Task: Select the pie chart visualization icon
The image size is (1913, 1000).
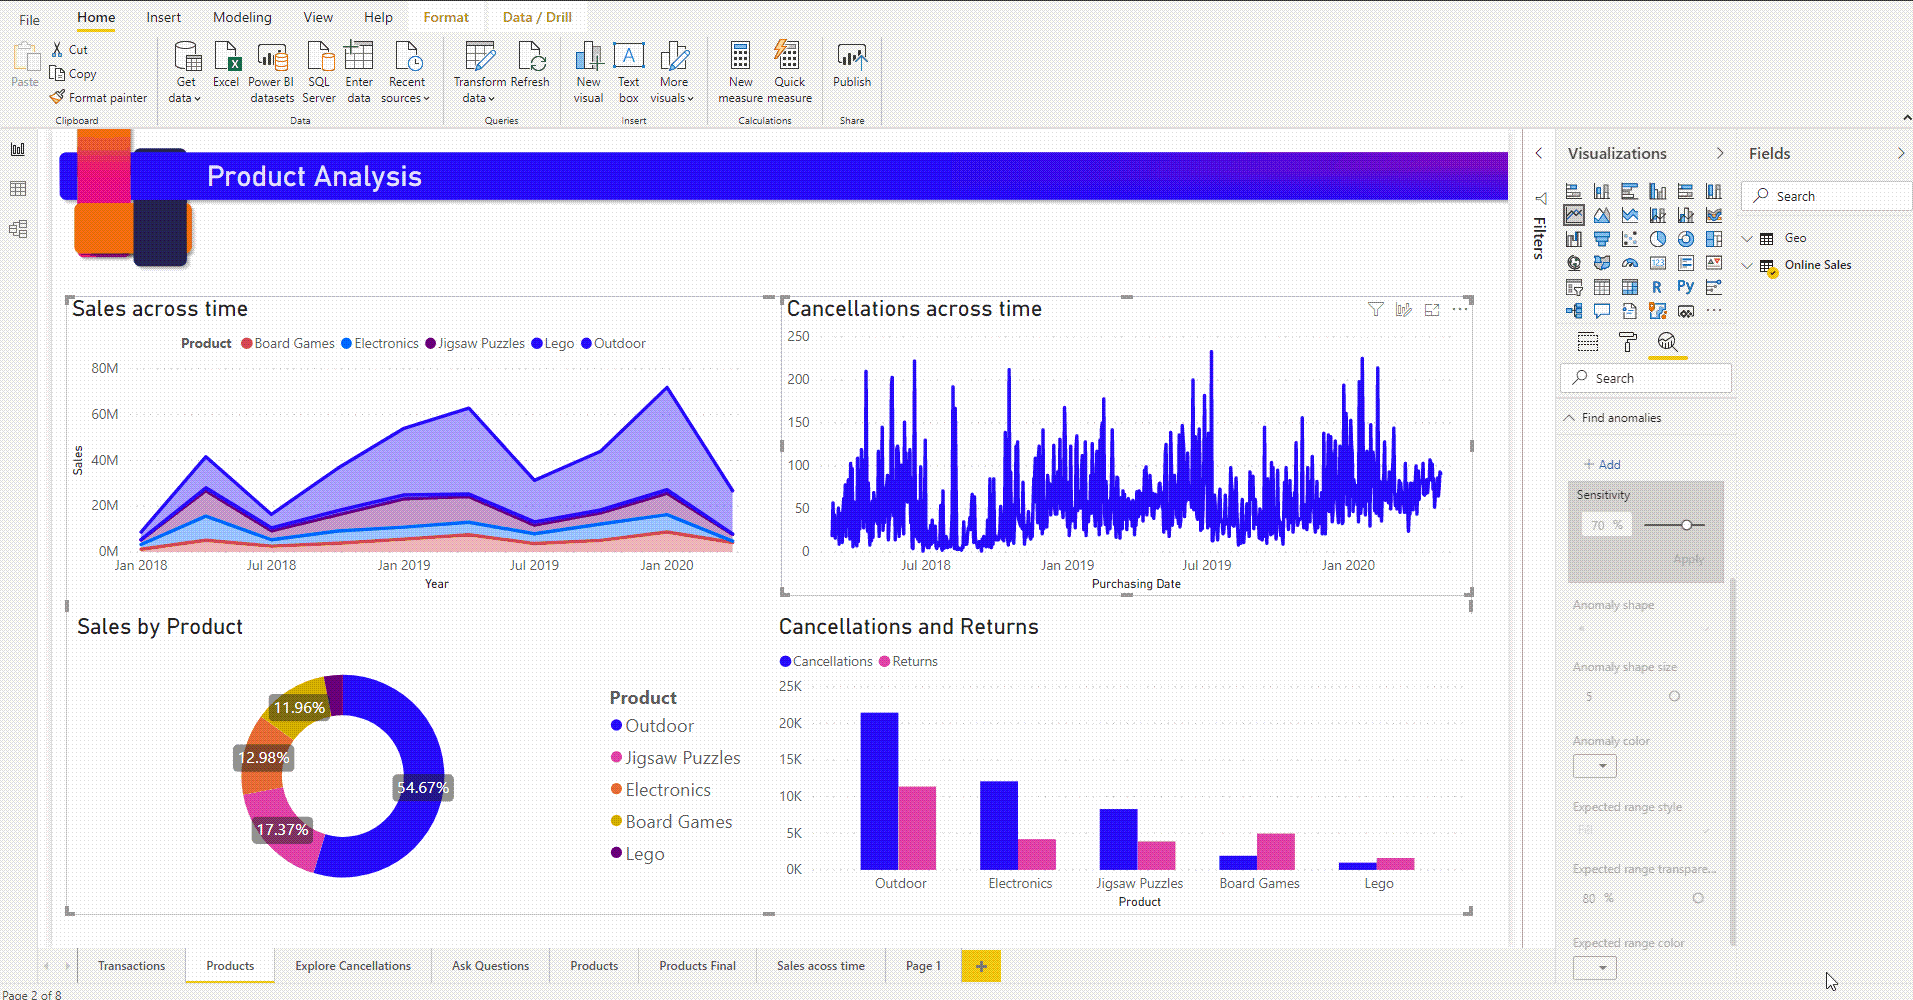Action: click(x=1658, y=239)
